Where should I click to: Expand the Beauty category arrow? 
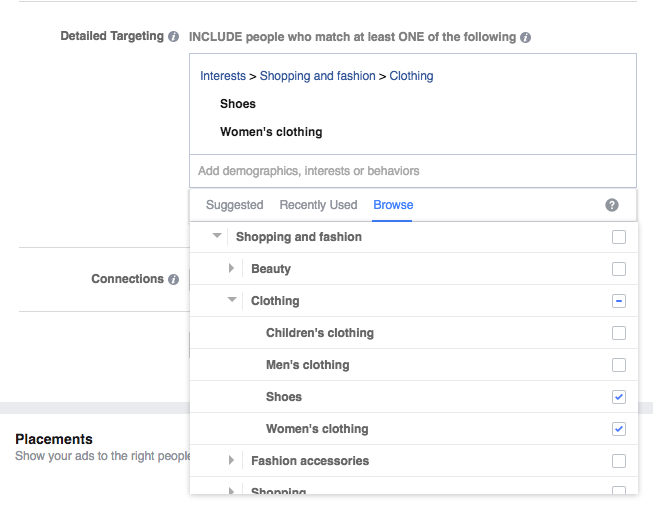tap(232, 268)
